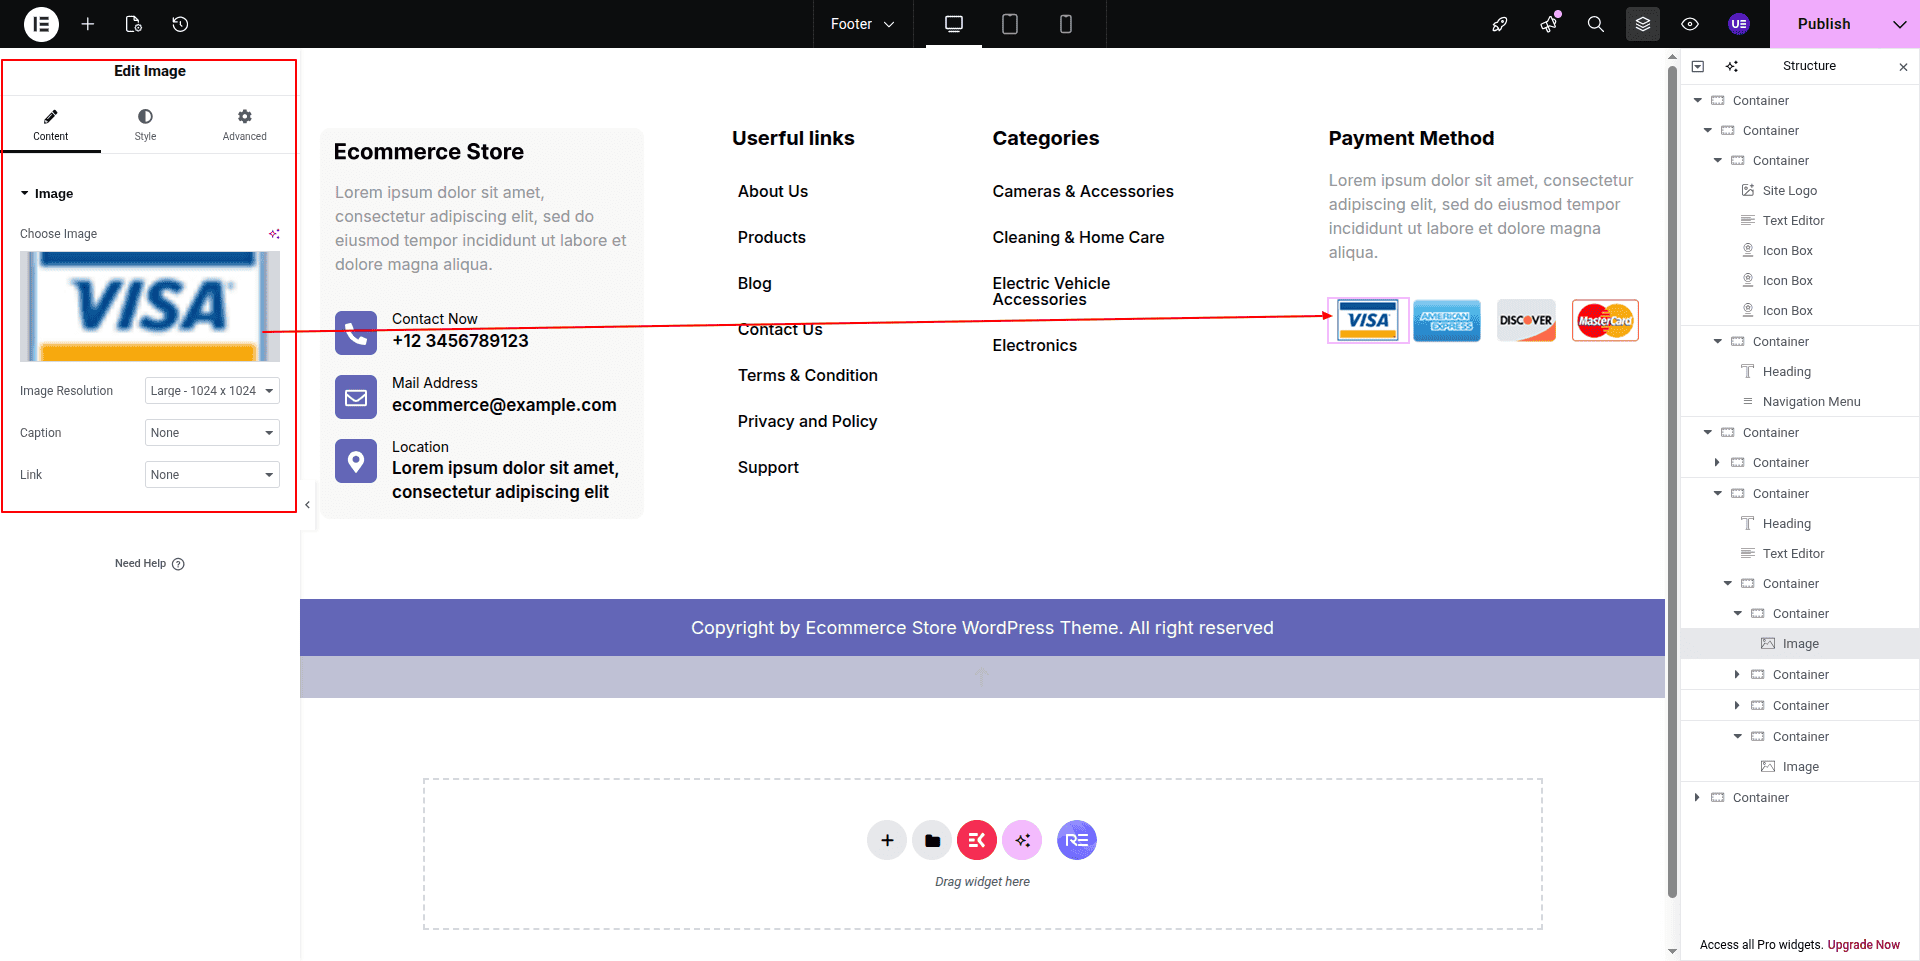This screenshot has height=961, width=1920.
Task: Toggle preview changes eye icon
Action: [1690, 24]
